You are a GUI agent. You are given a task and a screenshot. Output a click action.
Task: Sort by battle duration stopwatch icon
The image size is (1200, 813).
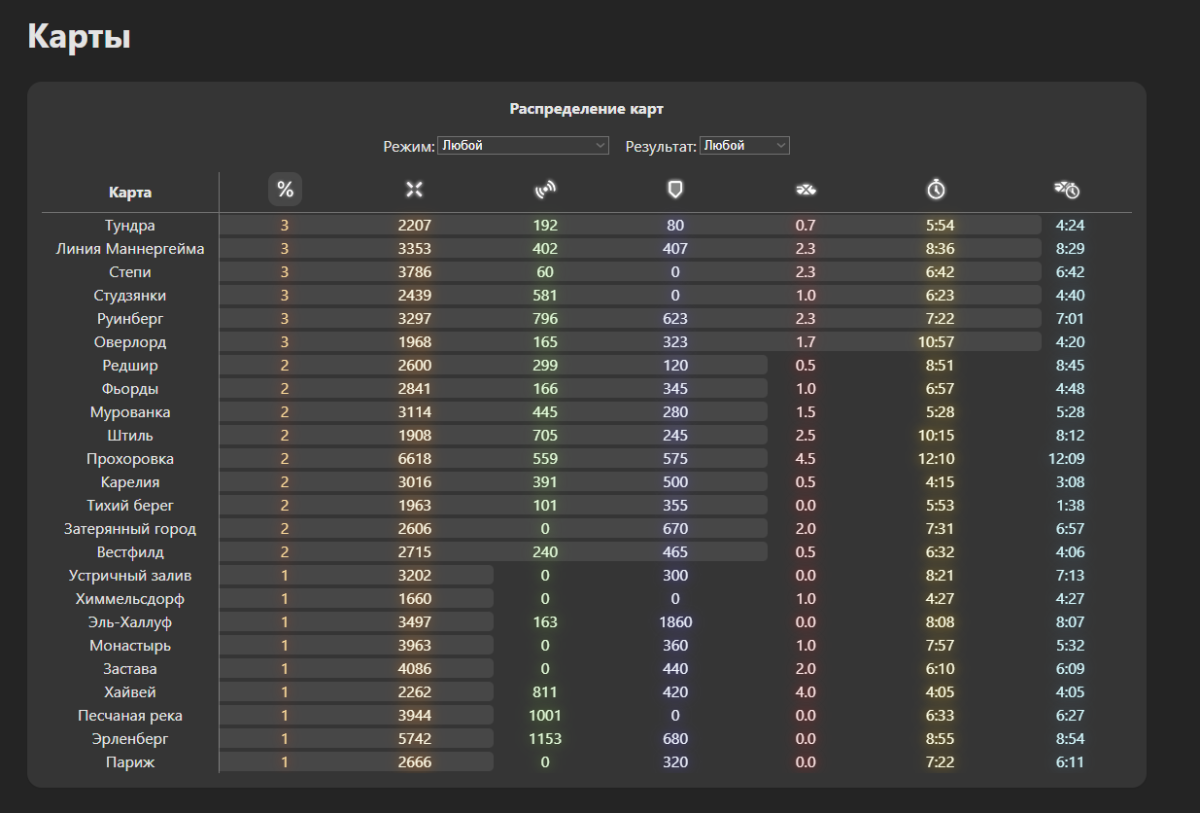(x=936, y=190)
